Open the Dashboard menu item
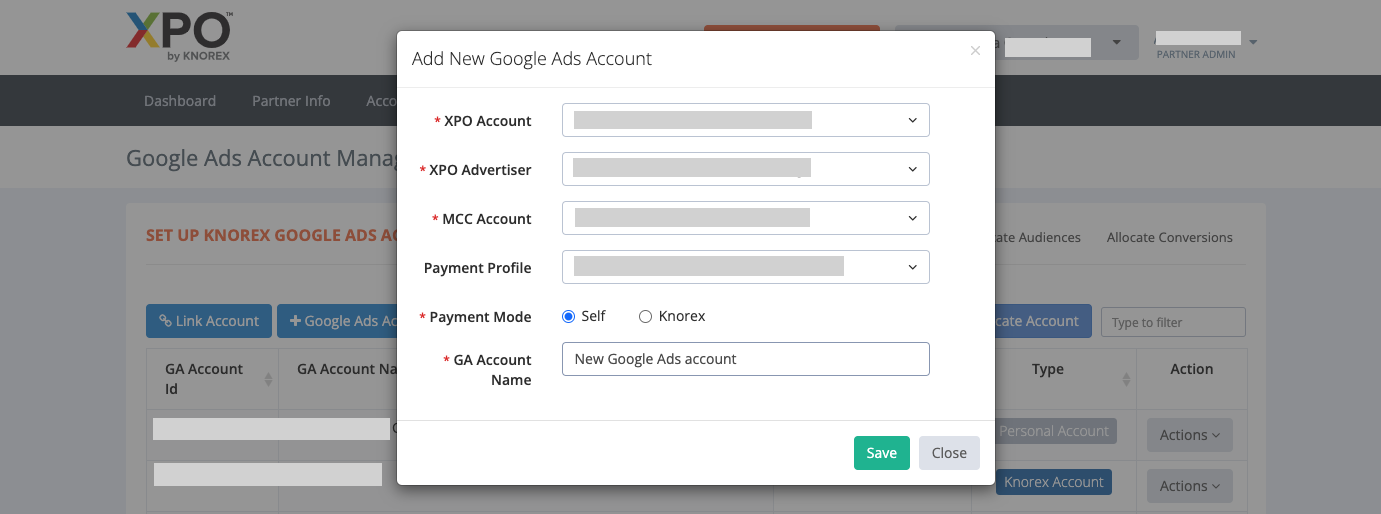Image resolution: width=1381 pixels, height=514 pixels. coord(180,101)
